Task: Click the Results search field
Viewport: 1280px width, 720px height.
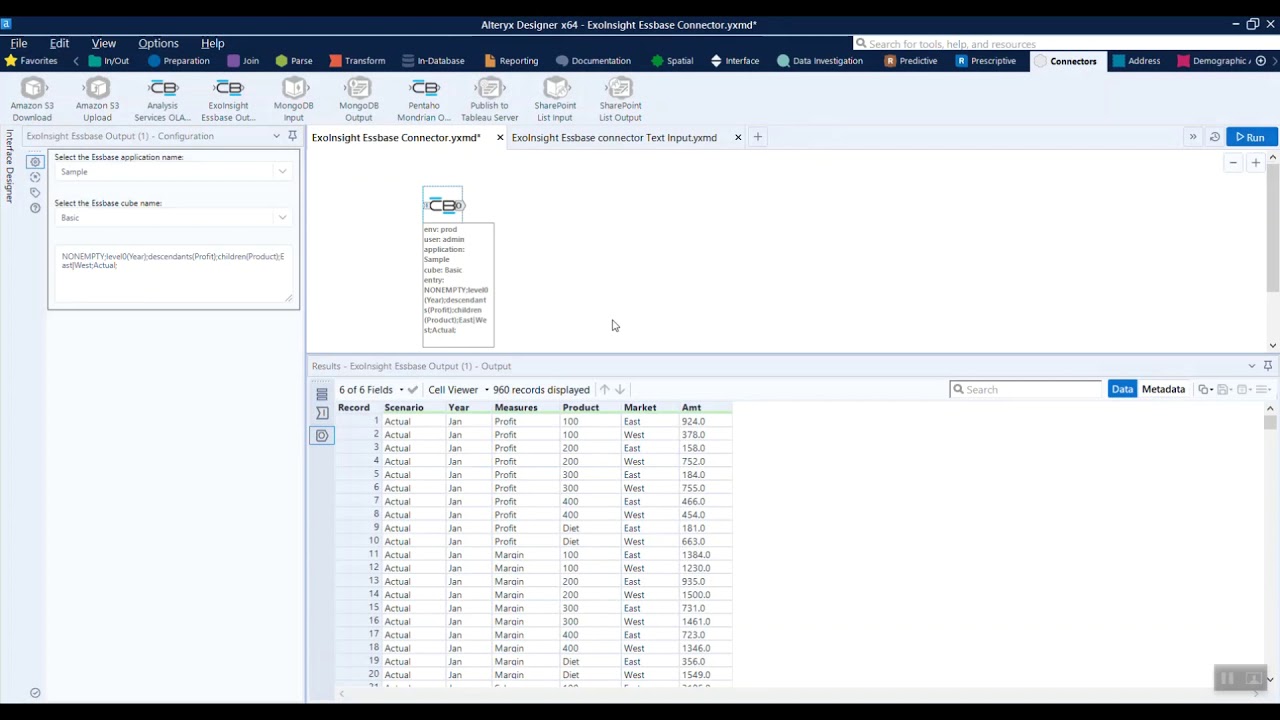Action: coord(1026,390)
